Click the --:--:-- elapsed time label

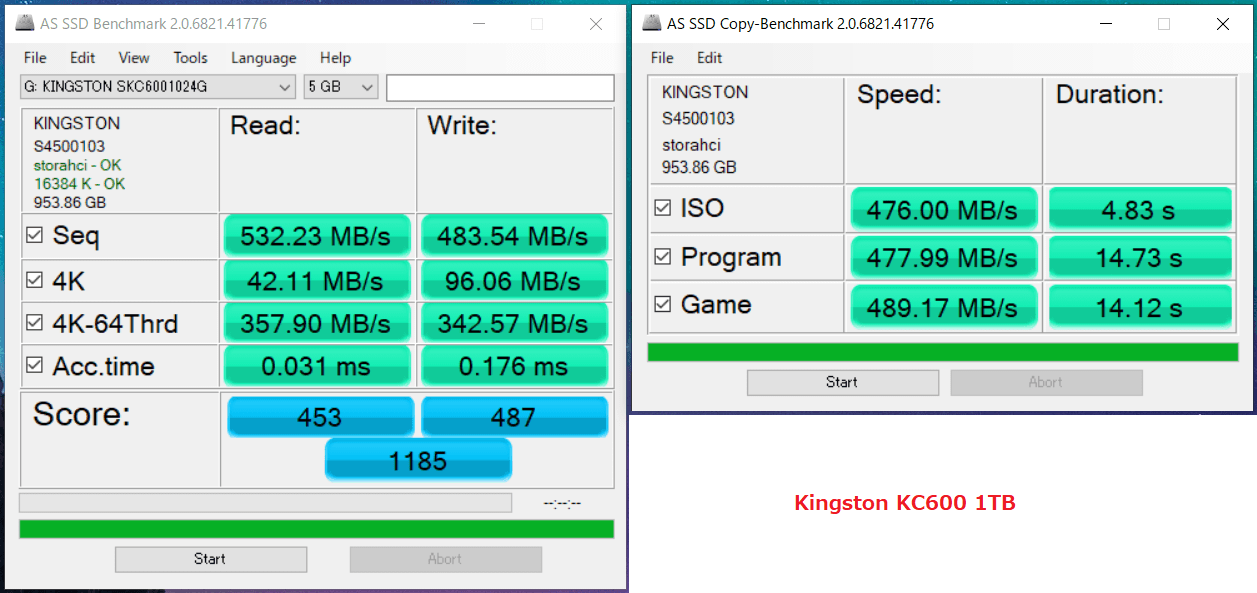pos(562,503)
